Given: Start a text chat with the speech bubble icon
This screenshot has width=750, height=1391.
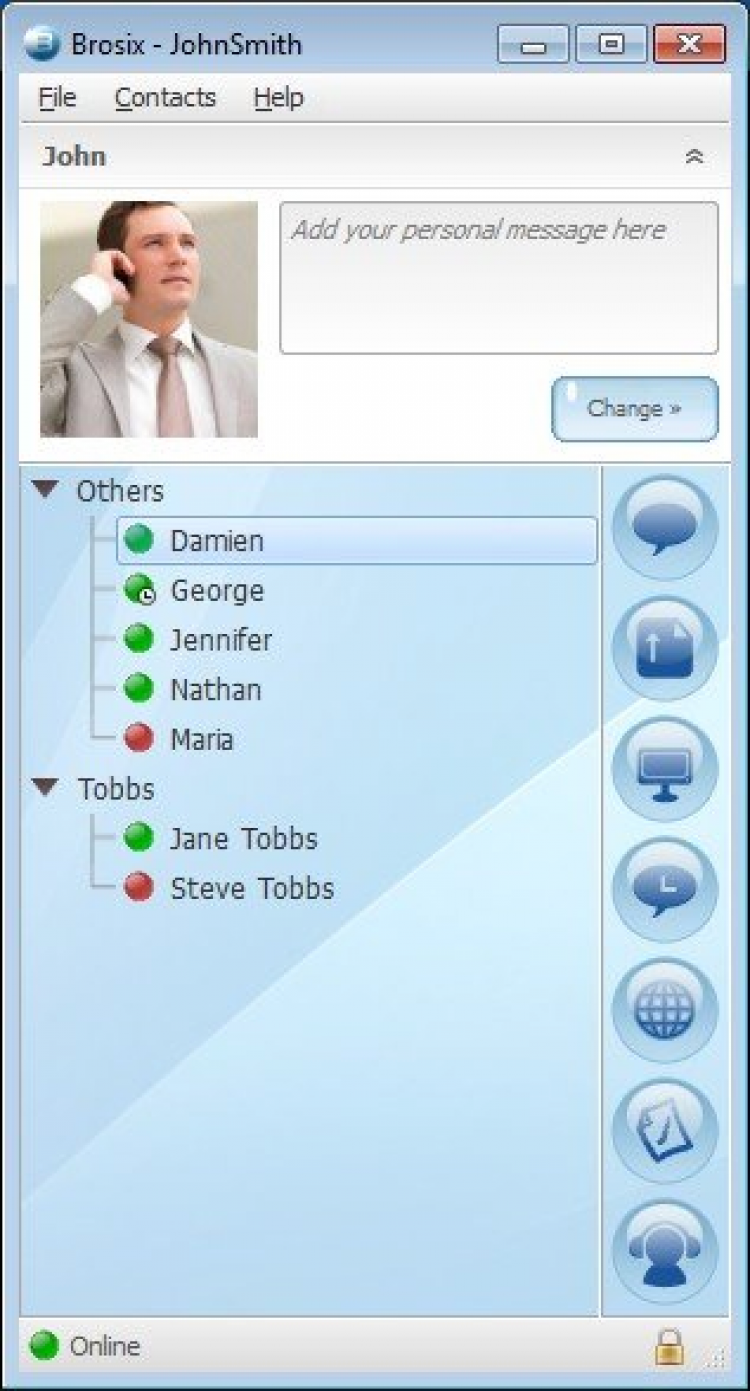Looking at the screenshot, I should (x=665, y=527).
